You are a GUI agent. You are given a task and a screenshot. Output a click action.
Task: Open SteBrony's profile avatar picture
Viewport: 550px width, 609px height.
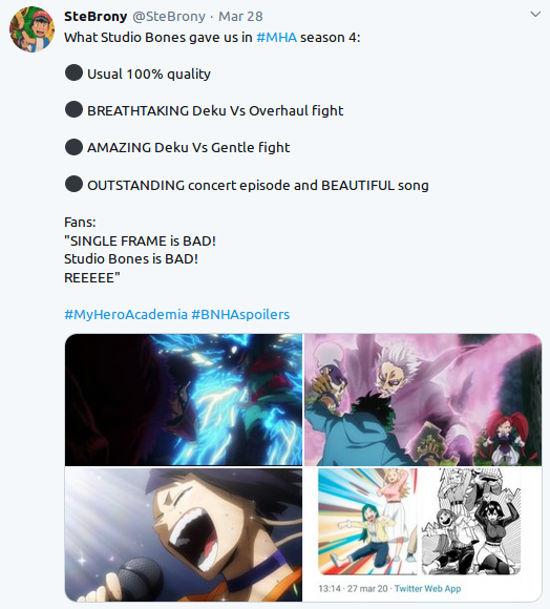pyautogui.click(x=32, y=30)
